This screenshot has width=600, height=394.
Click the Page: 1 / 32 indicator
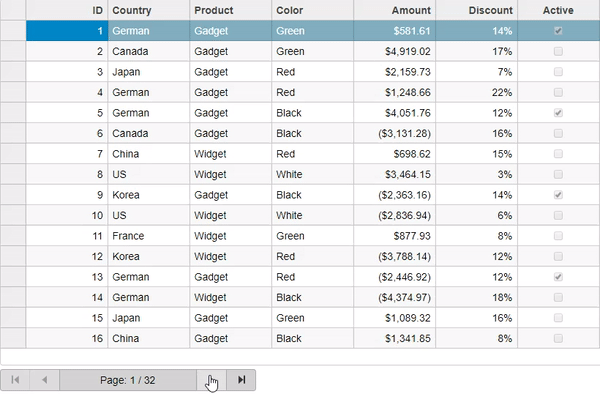pyautogui.click(x=128, y=380)
